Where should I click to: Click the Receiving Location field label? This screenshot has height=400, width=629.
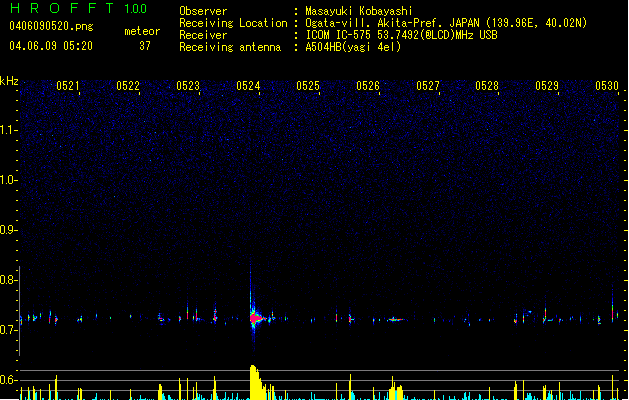pyautogui.click(x=233, y=23)
